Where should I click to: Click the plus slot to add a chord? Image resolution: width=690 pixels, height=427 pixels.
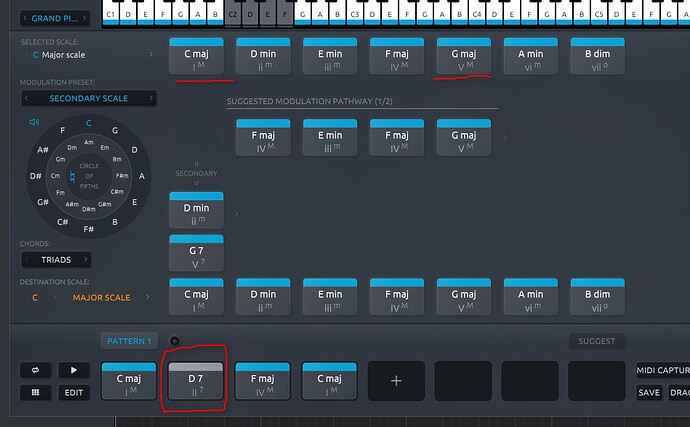coord(396,381)
